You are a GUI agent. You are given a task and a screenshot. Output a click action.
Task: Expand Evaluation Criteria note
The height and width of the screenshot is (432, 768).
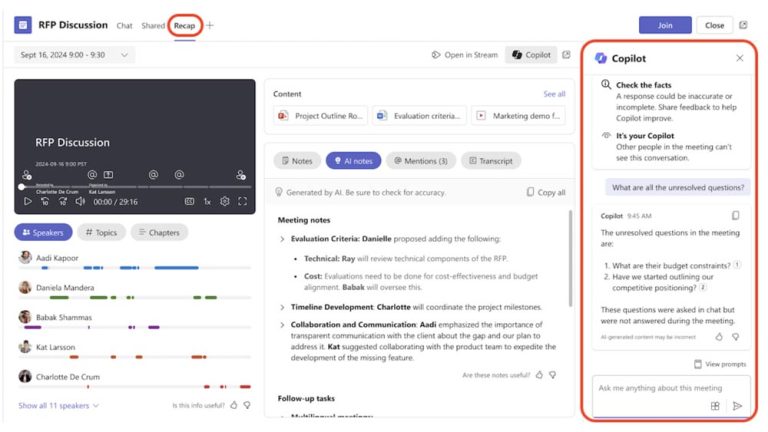(282, 239)
